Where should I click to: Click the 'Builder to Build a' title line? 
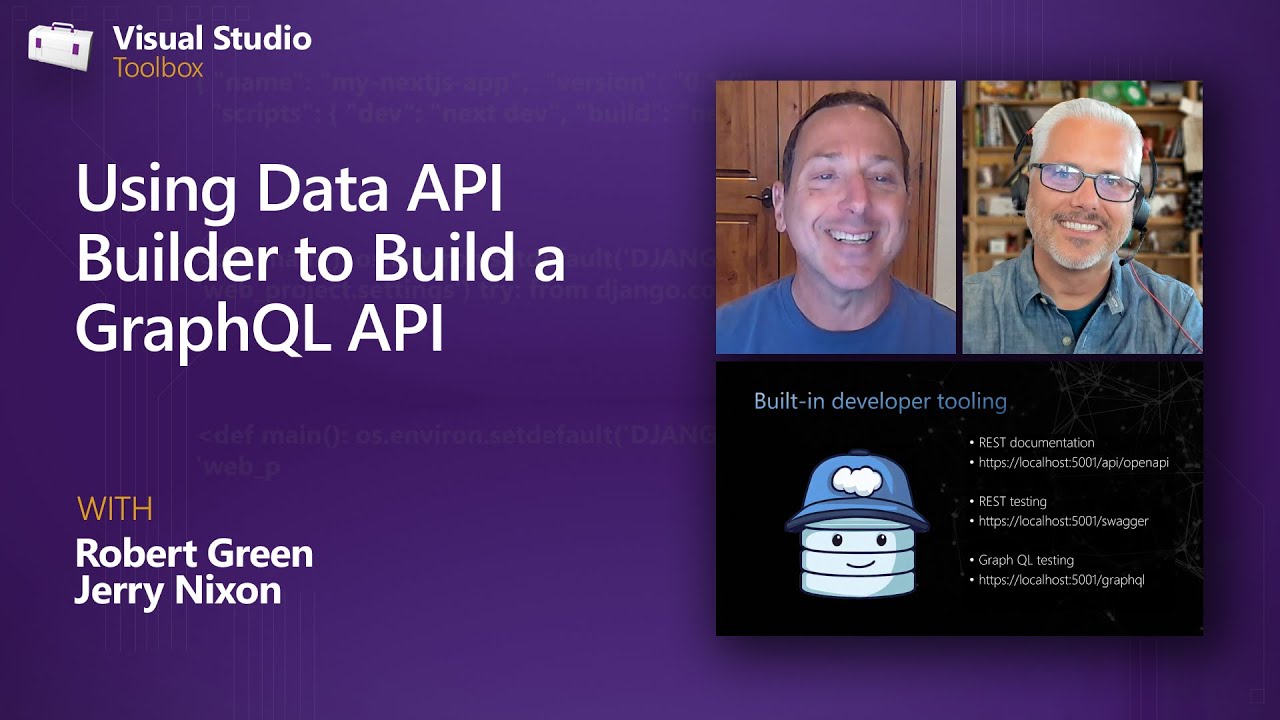pos(320,258)
